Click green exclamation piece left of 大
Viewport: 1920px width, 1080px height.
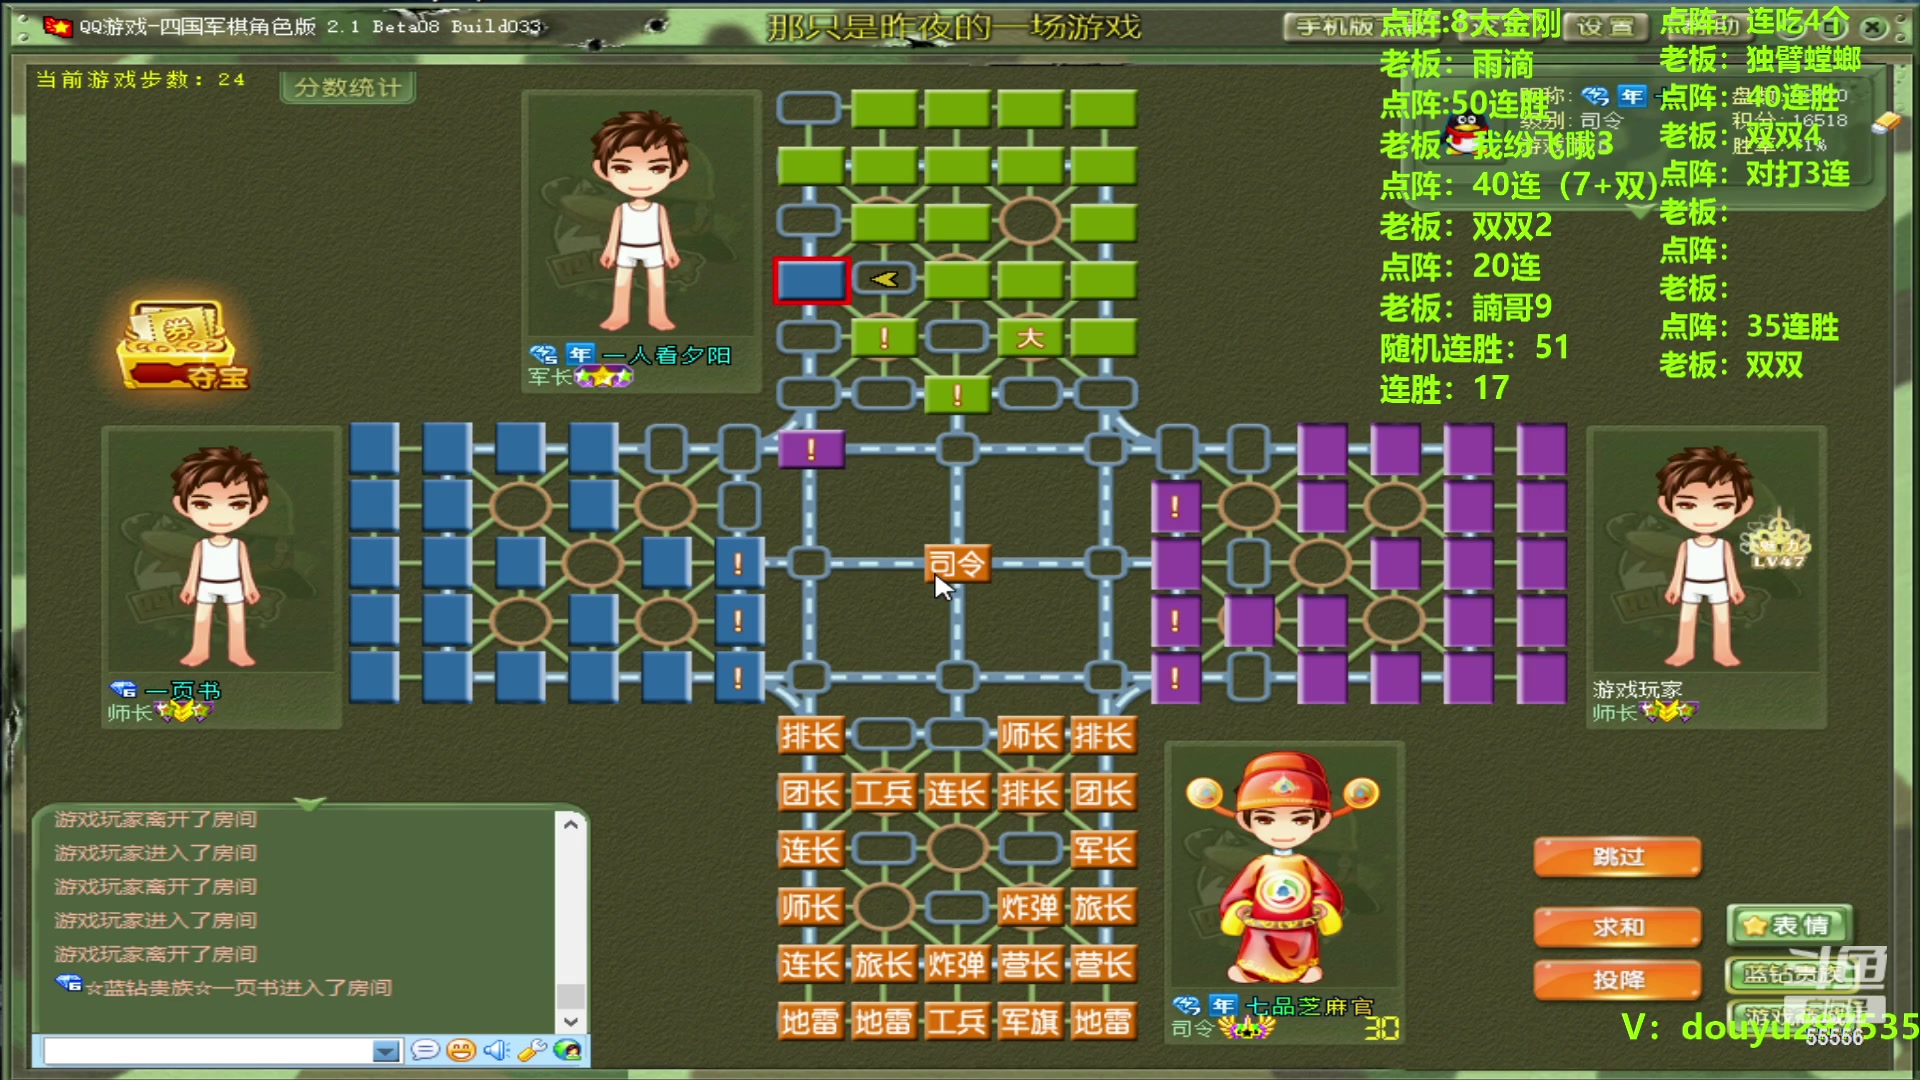[x=884, y=338]
